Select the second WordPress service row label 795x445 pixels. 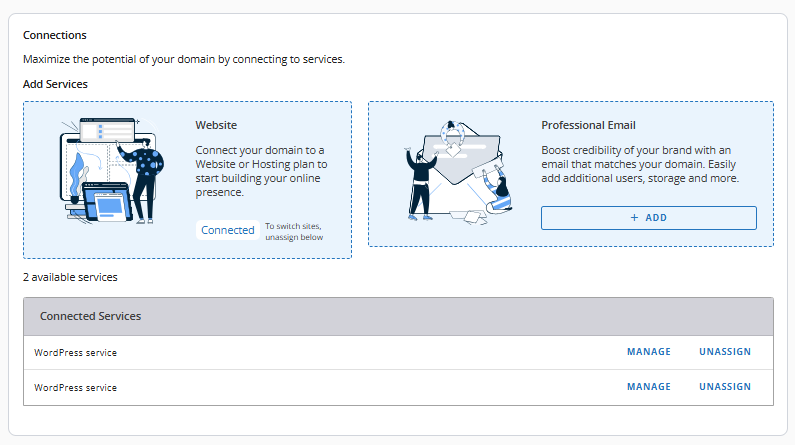(x=76, y=387)
